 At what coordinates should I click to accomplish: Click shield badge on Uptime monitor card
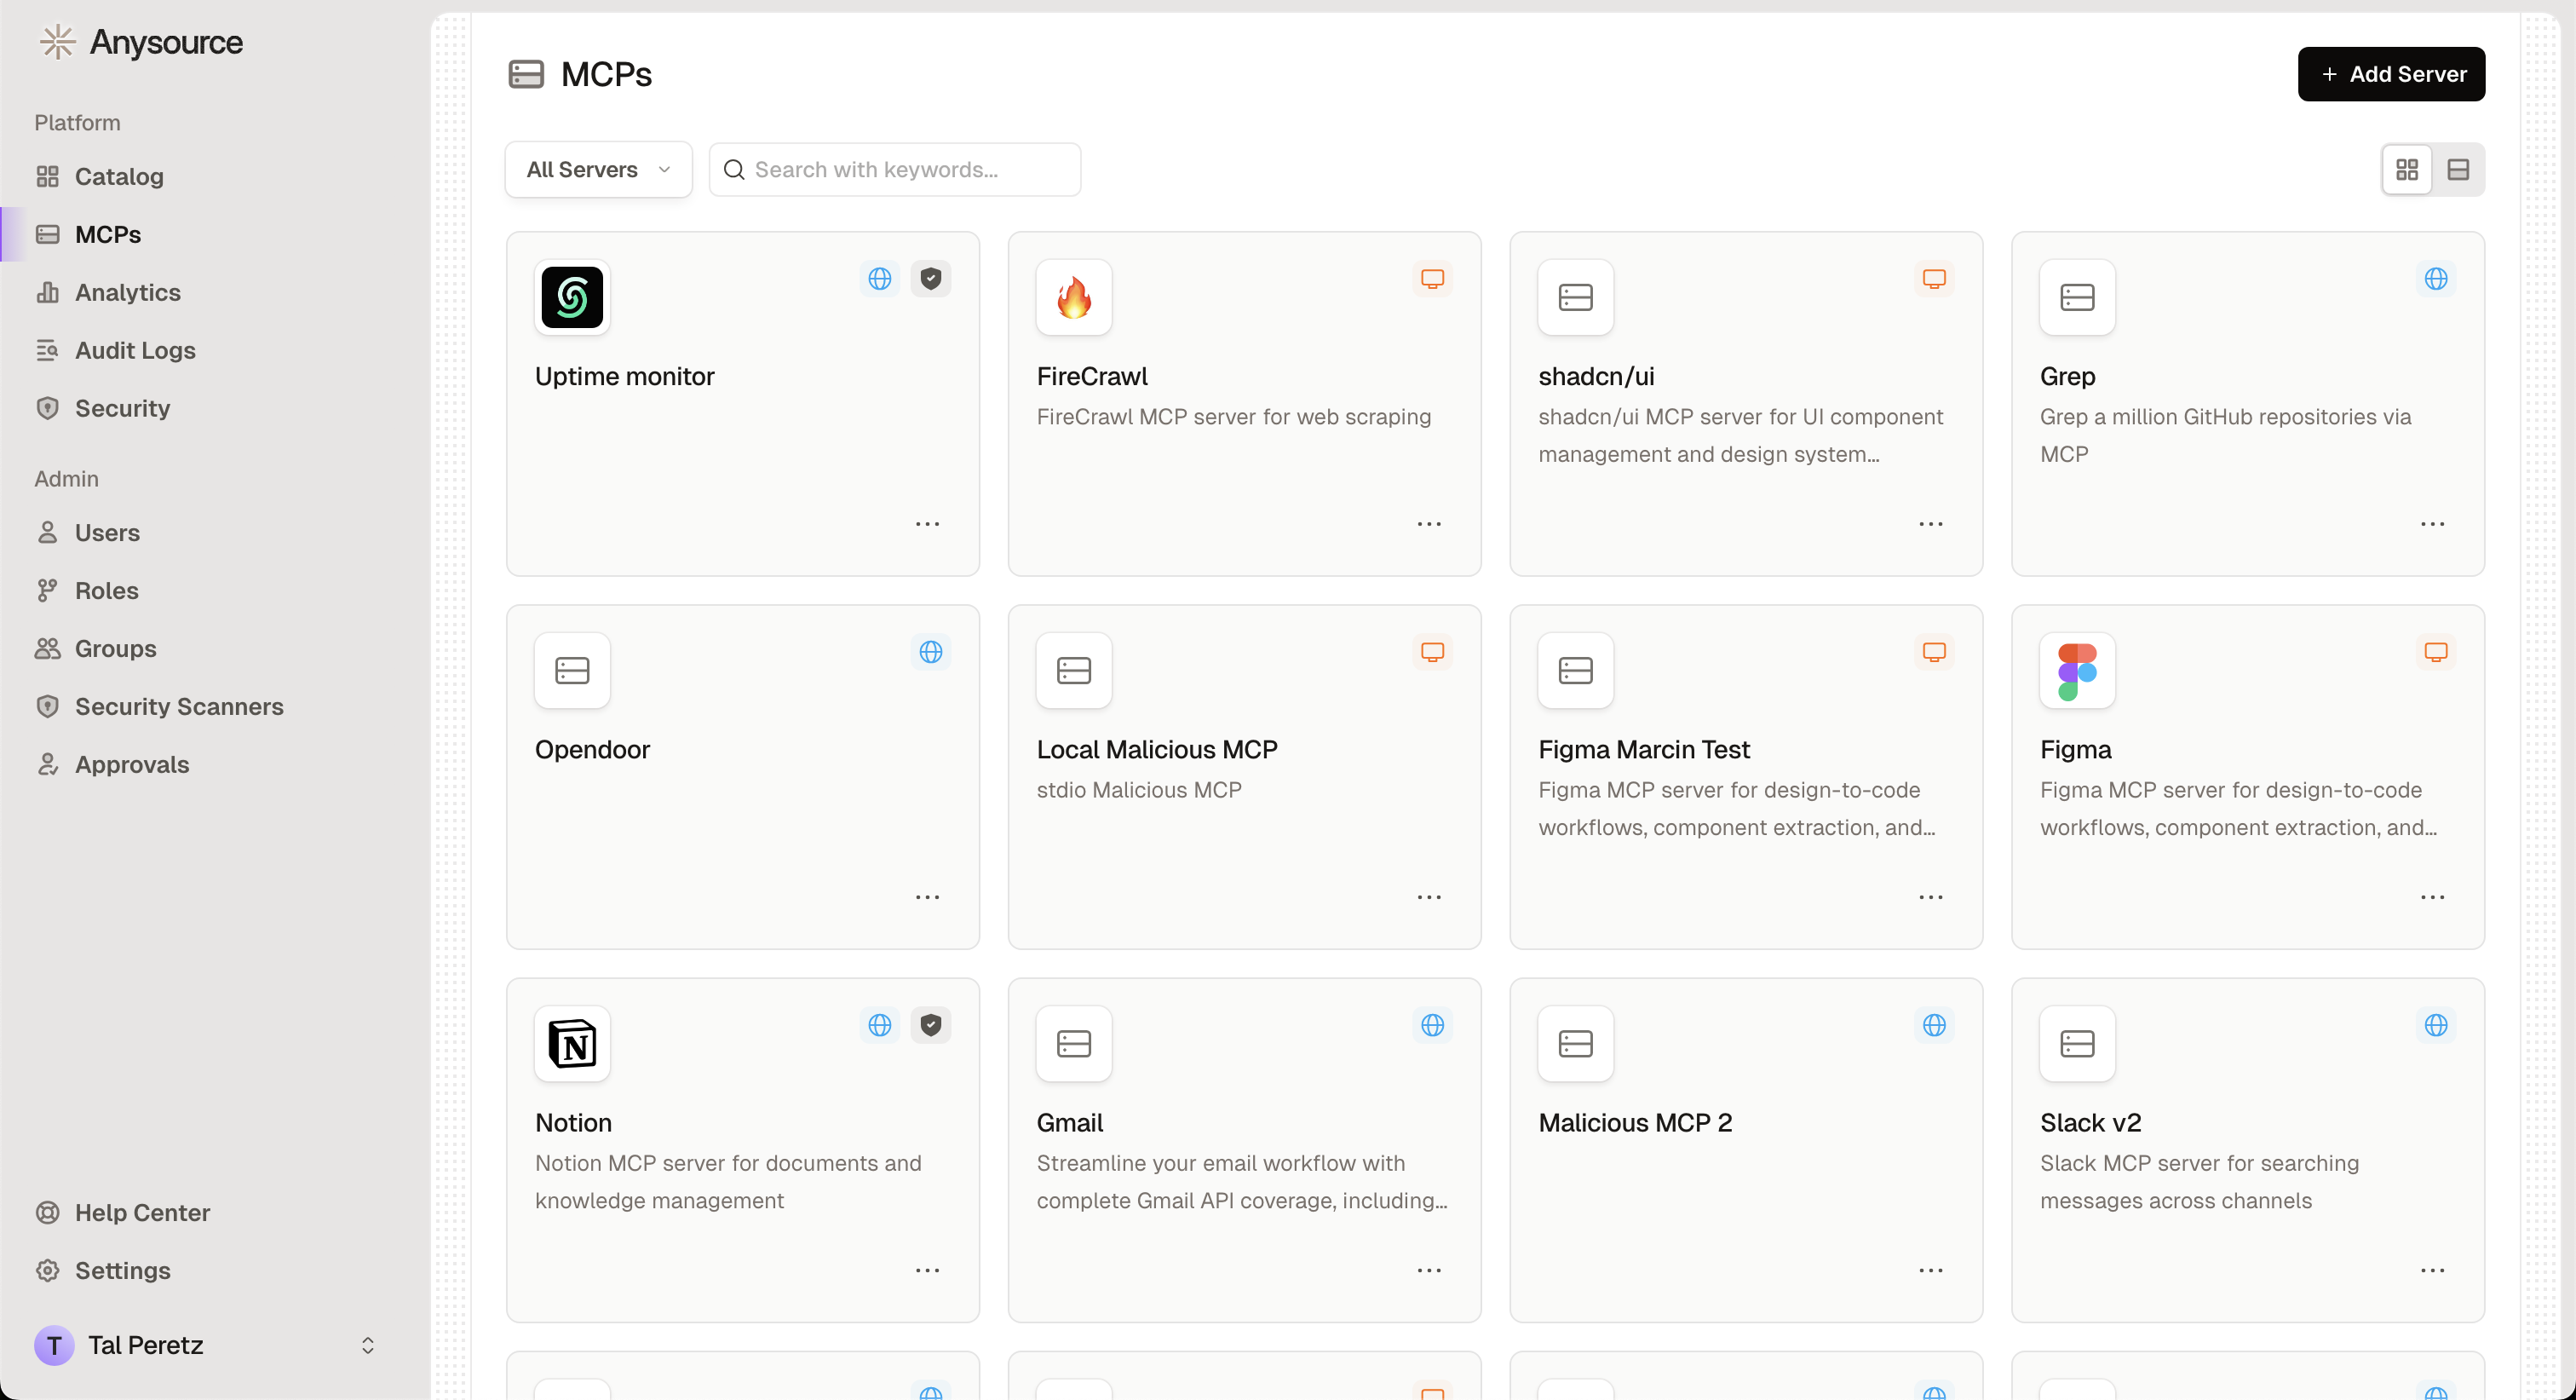[931, 279]
